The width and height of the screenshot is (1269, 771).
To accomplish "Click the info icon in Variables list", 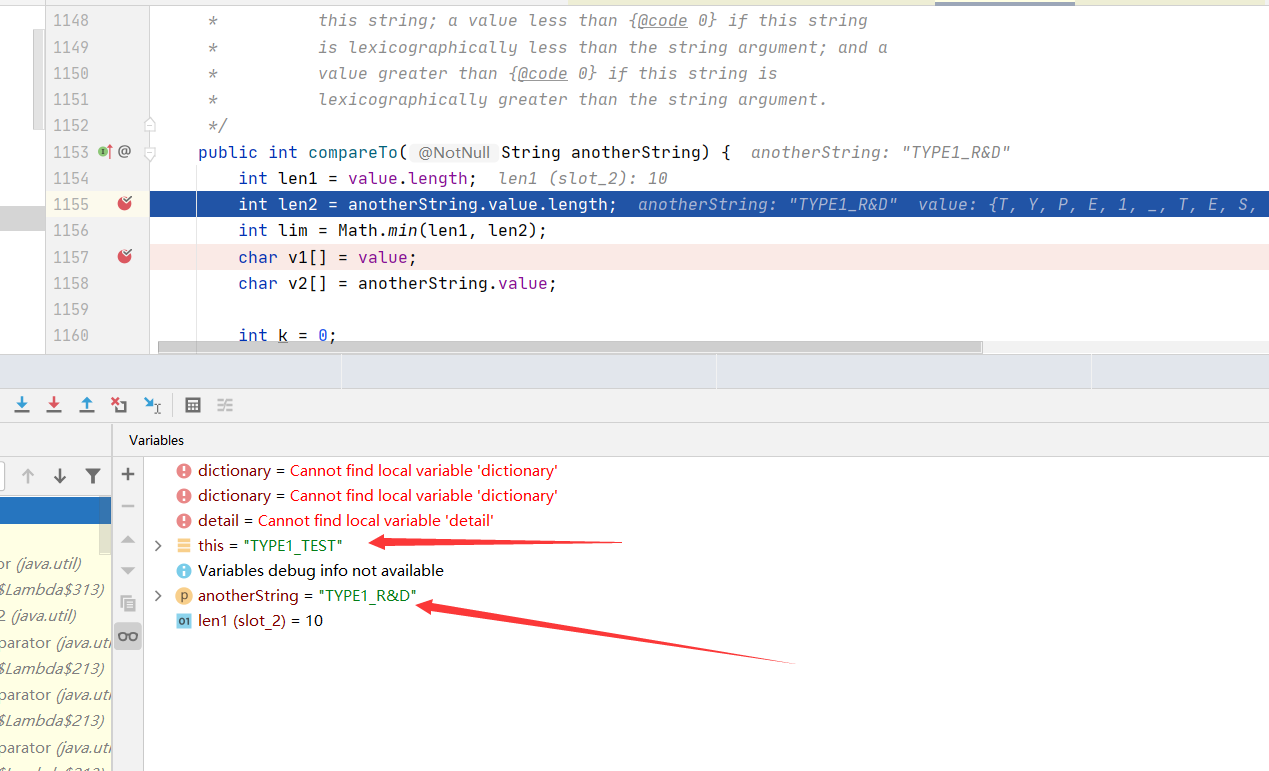I will (x=183, y=570).
